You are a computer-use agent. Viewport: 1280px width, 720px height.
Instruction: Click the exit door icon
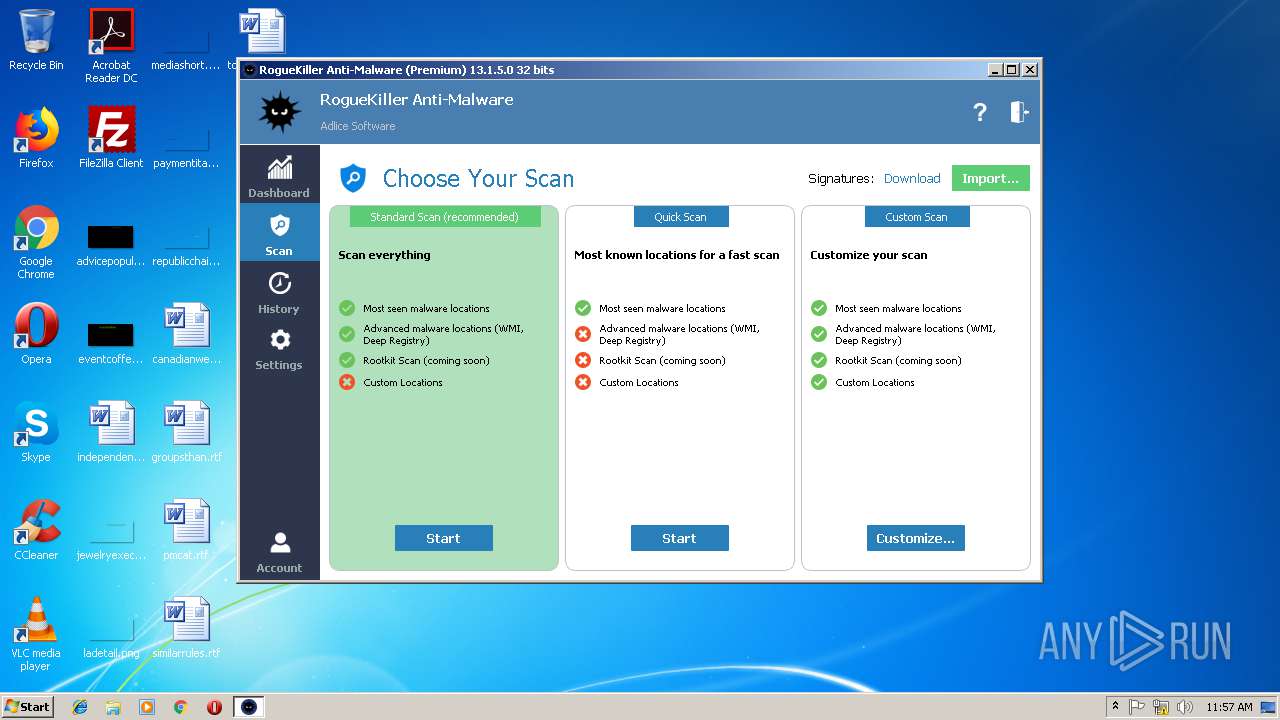click(1019, 112)
